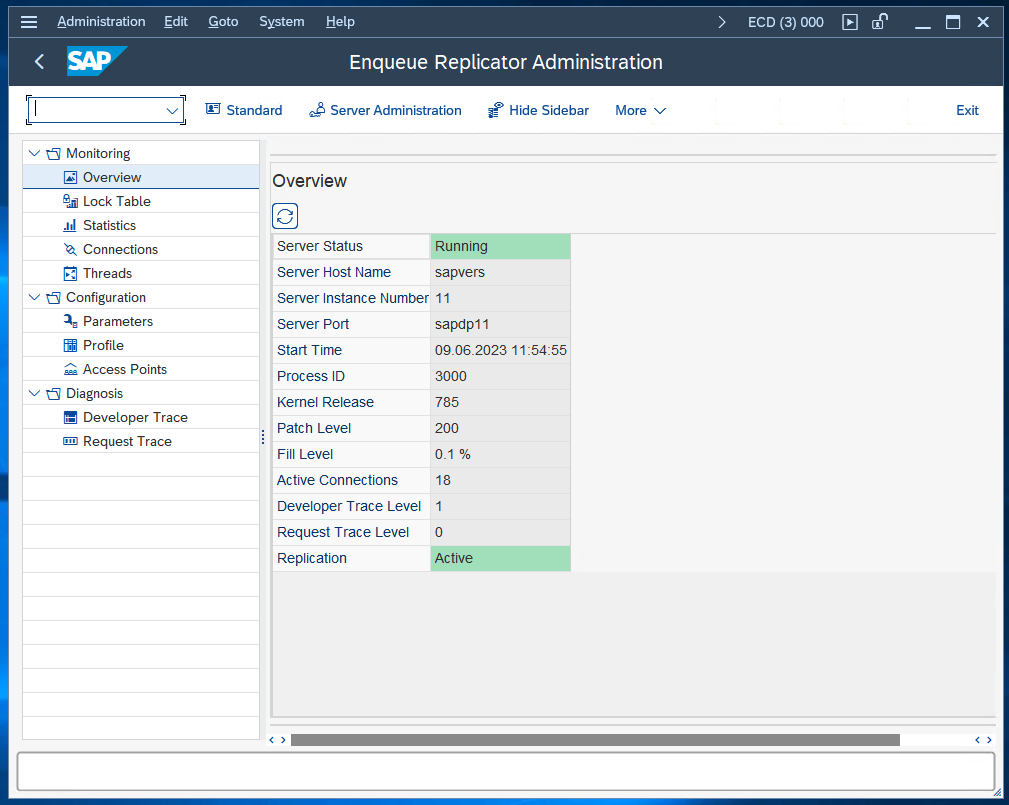Click the Lock Table icon

[x=70, y=201]
